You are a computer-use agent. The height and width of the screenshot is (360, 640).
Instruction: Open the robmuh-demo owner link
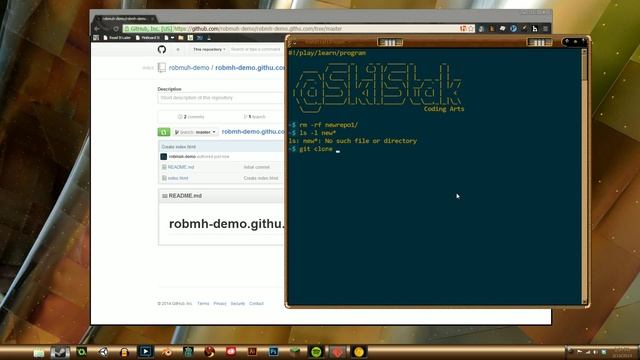point(189,68)
